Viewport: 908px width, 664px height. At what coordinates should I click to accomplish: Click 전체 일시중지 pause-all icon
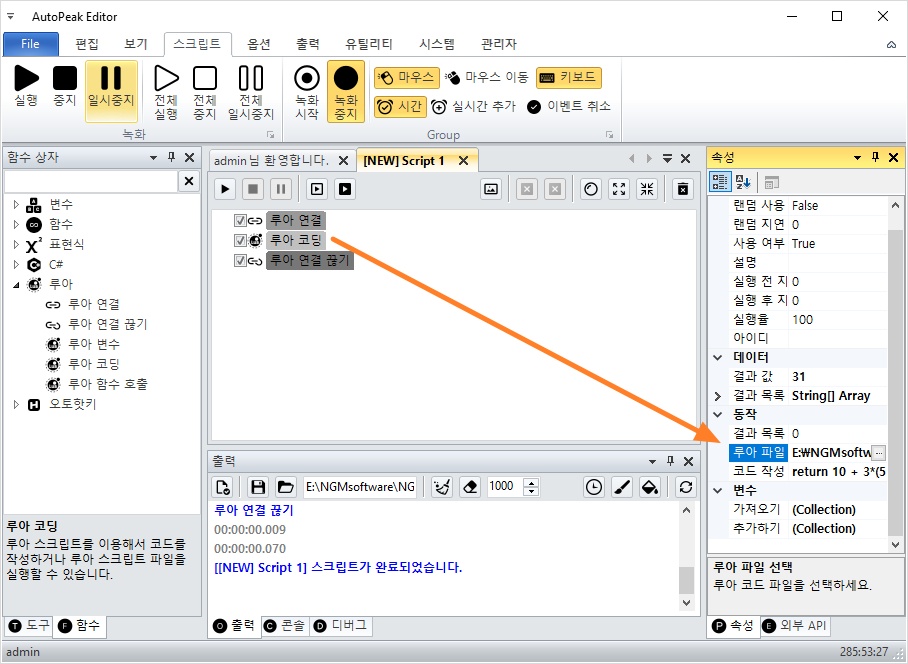[251, 91]
